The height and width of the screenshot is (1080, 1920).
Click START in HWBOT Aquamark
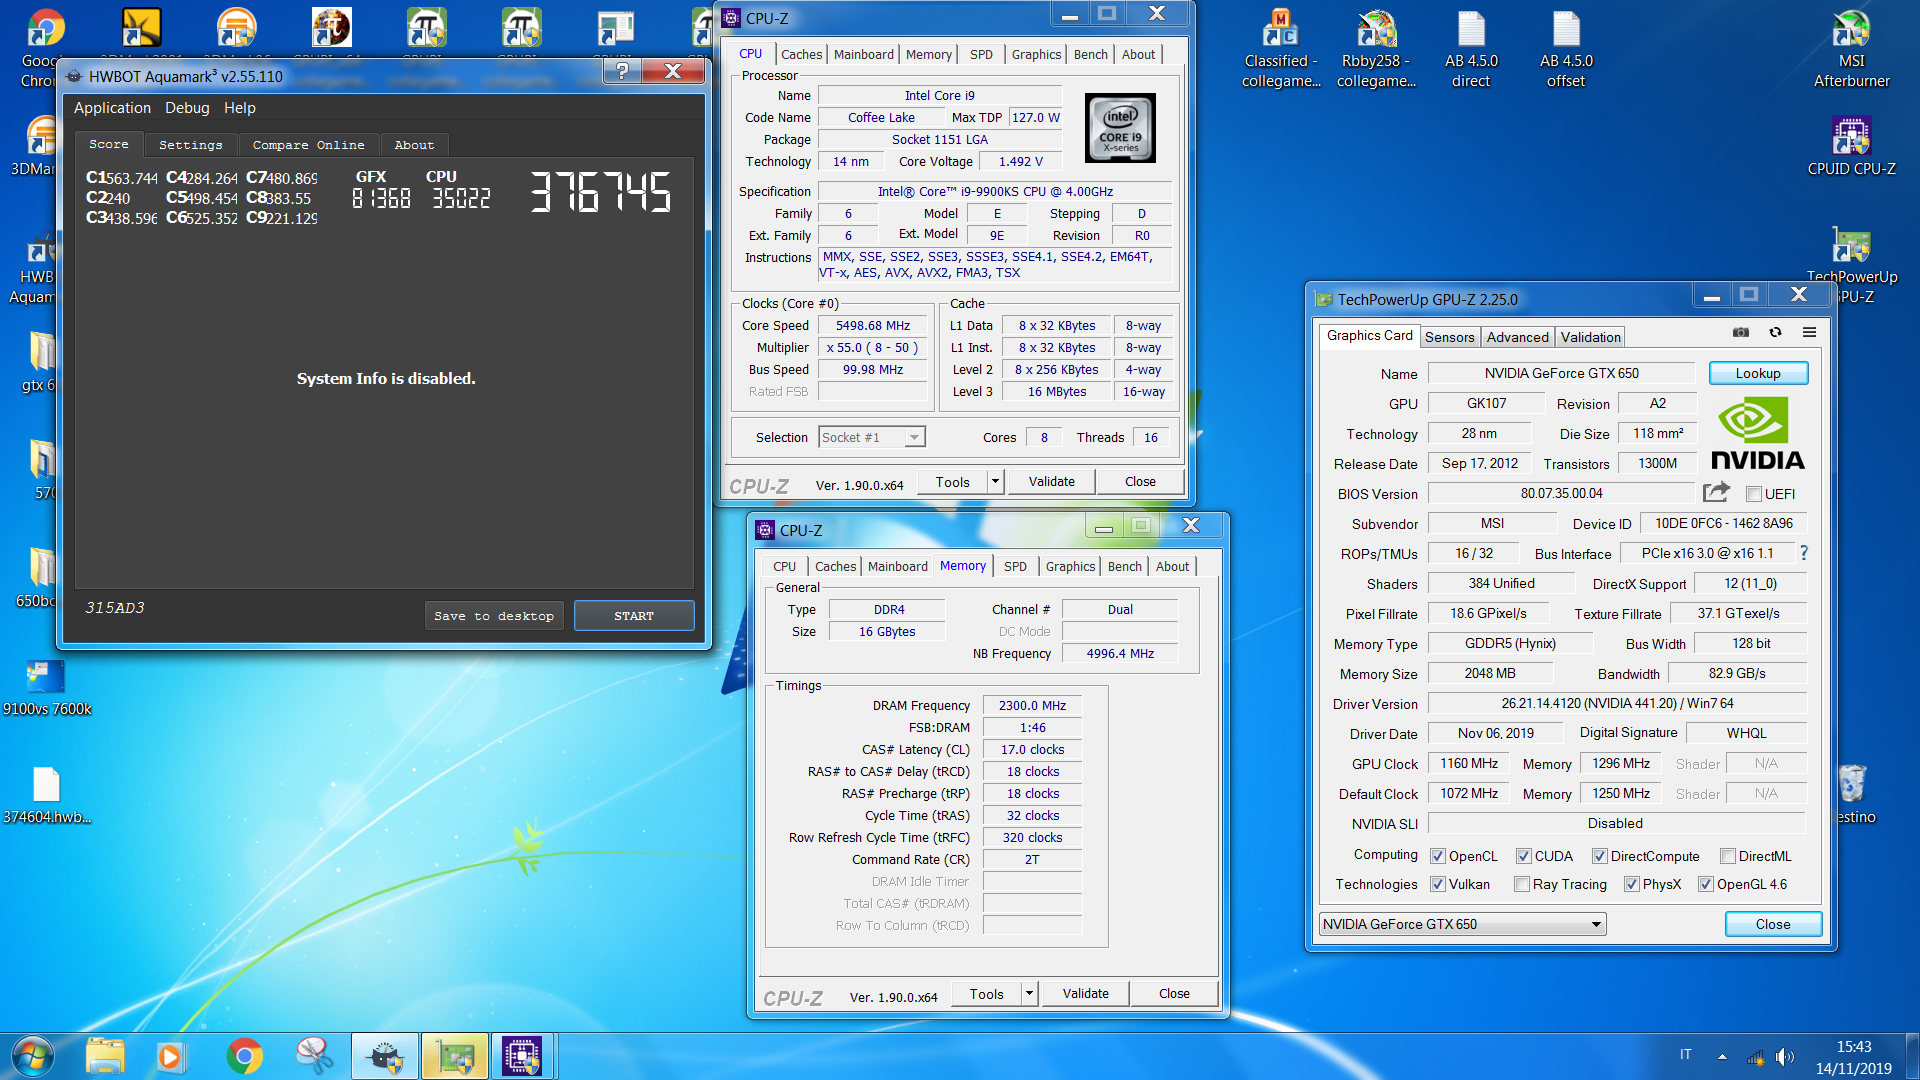[x=634, y=616]
